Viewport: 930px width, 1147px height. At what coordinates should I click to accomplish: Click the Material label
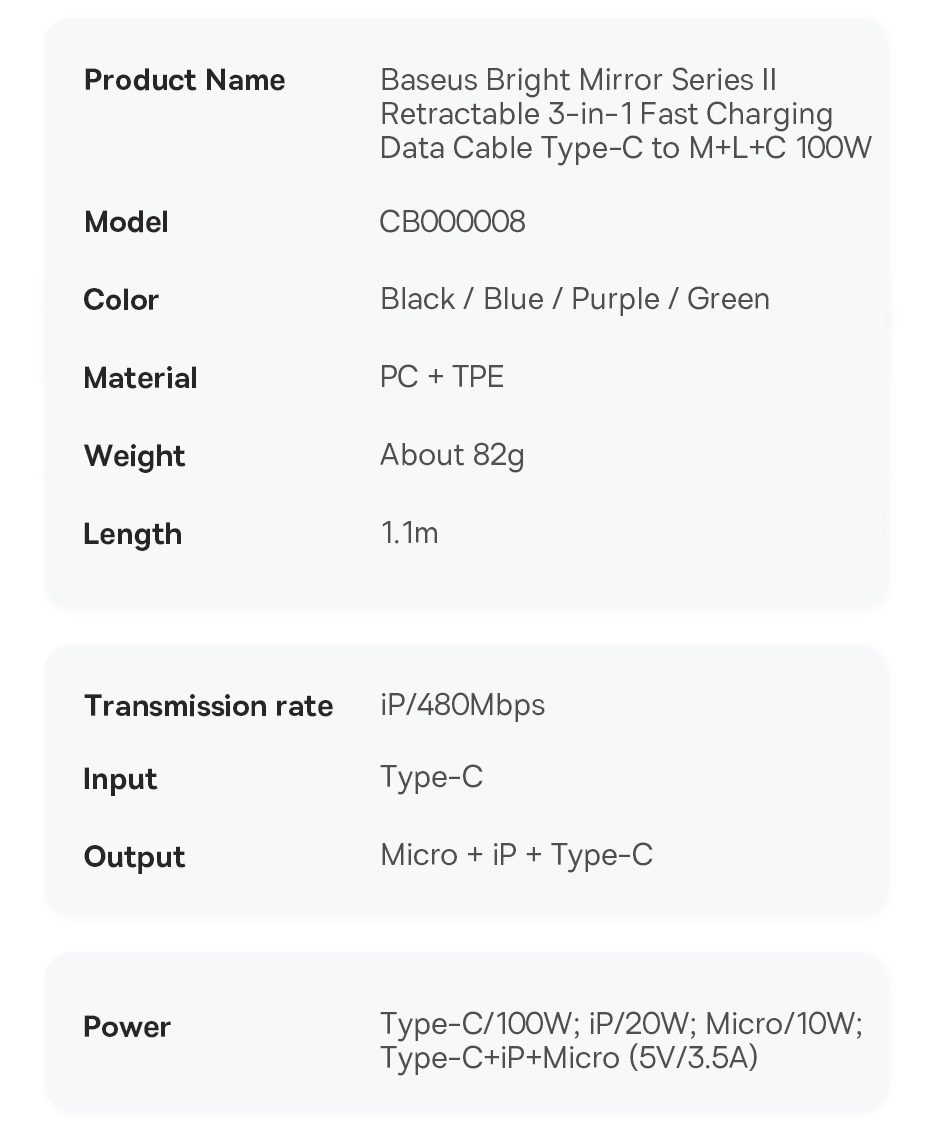tap(140, 378)
